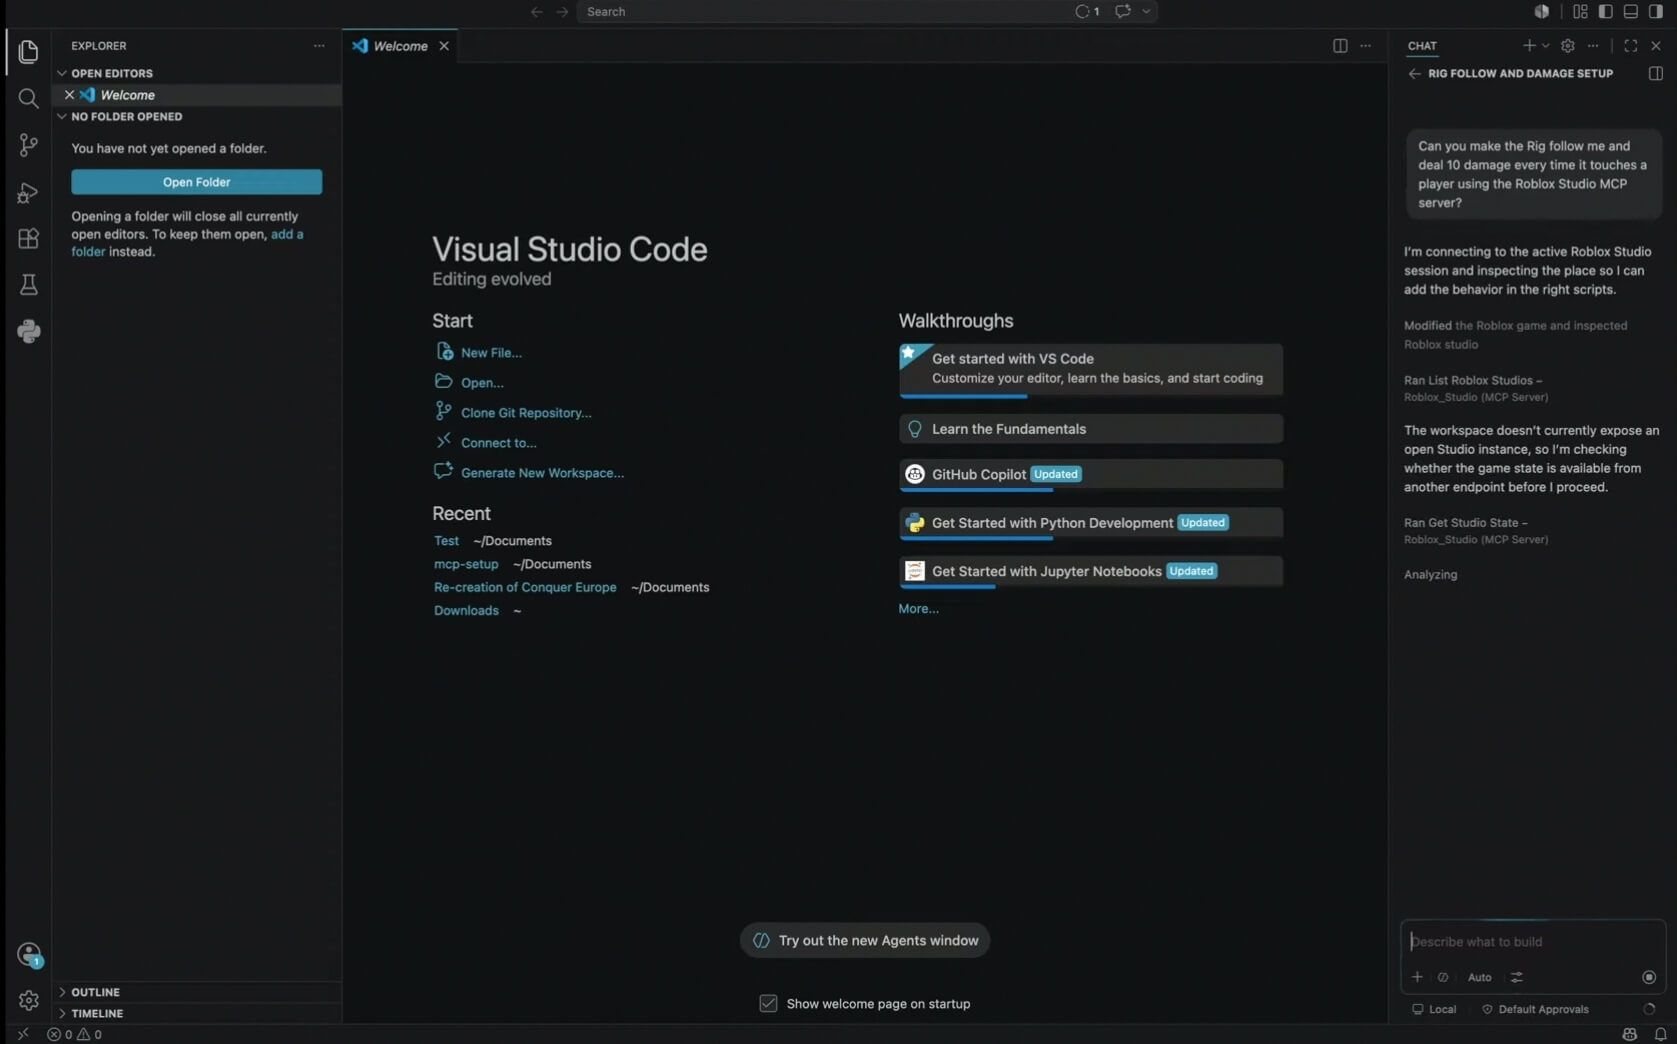Open the Accounts menu icon
Image resolution: width=1677 pixels, height=1044 pixels.
pos(29,955)
